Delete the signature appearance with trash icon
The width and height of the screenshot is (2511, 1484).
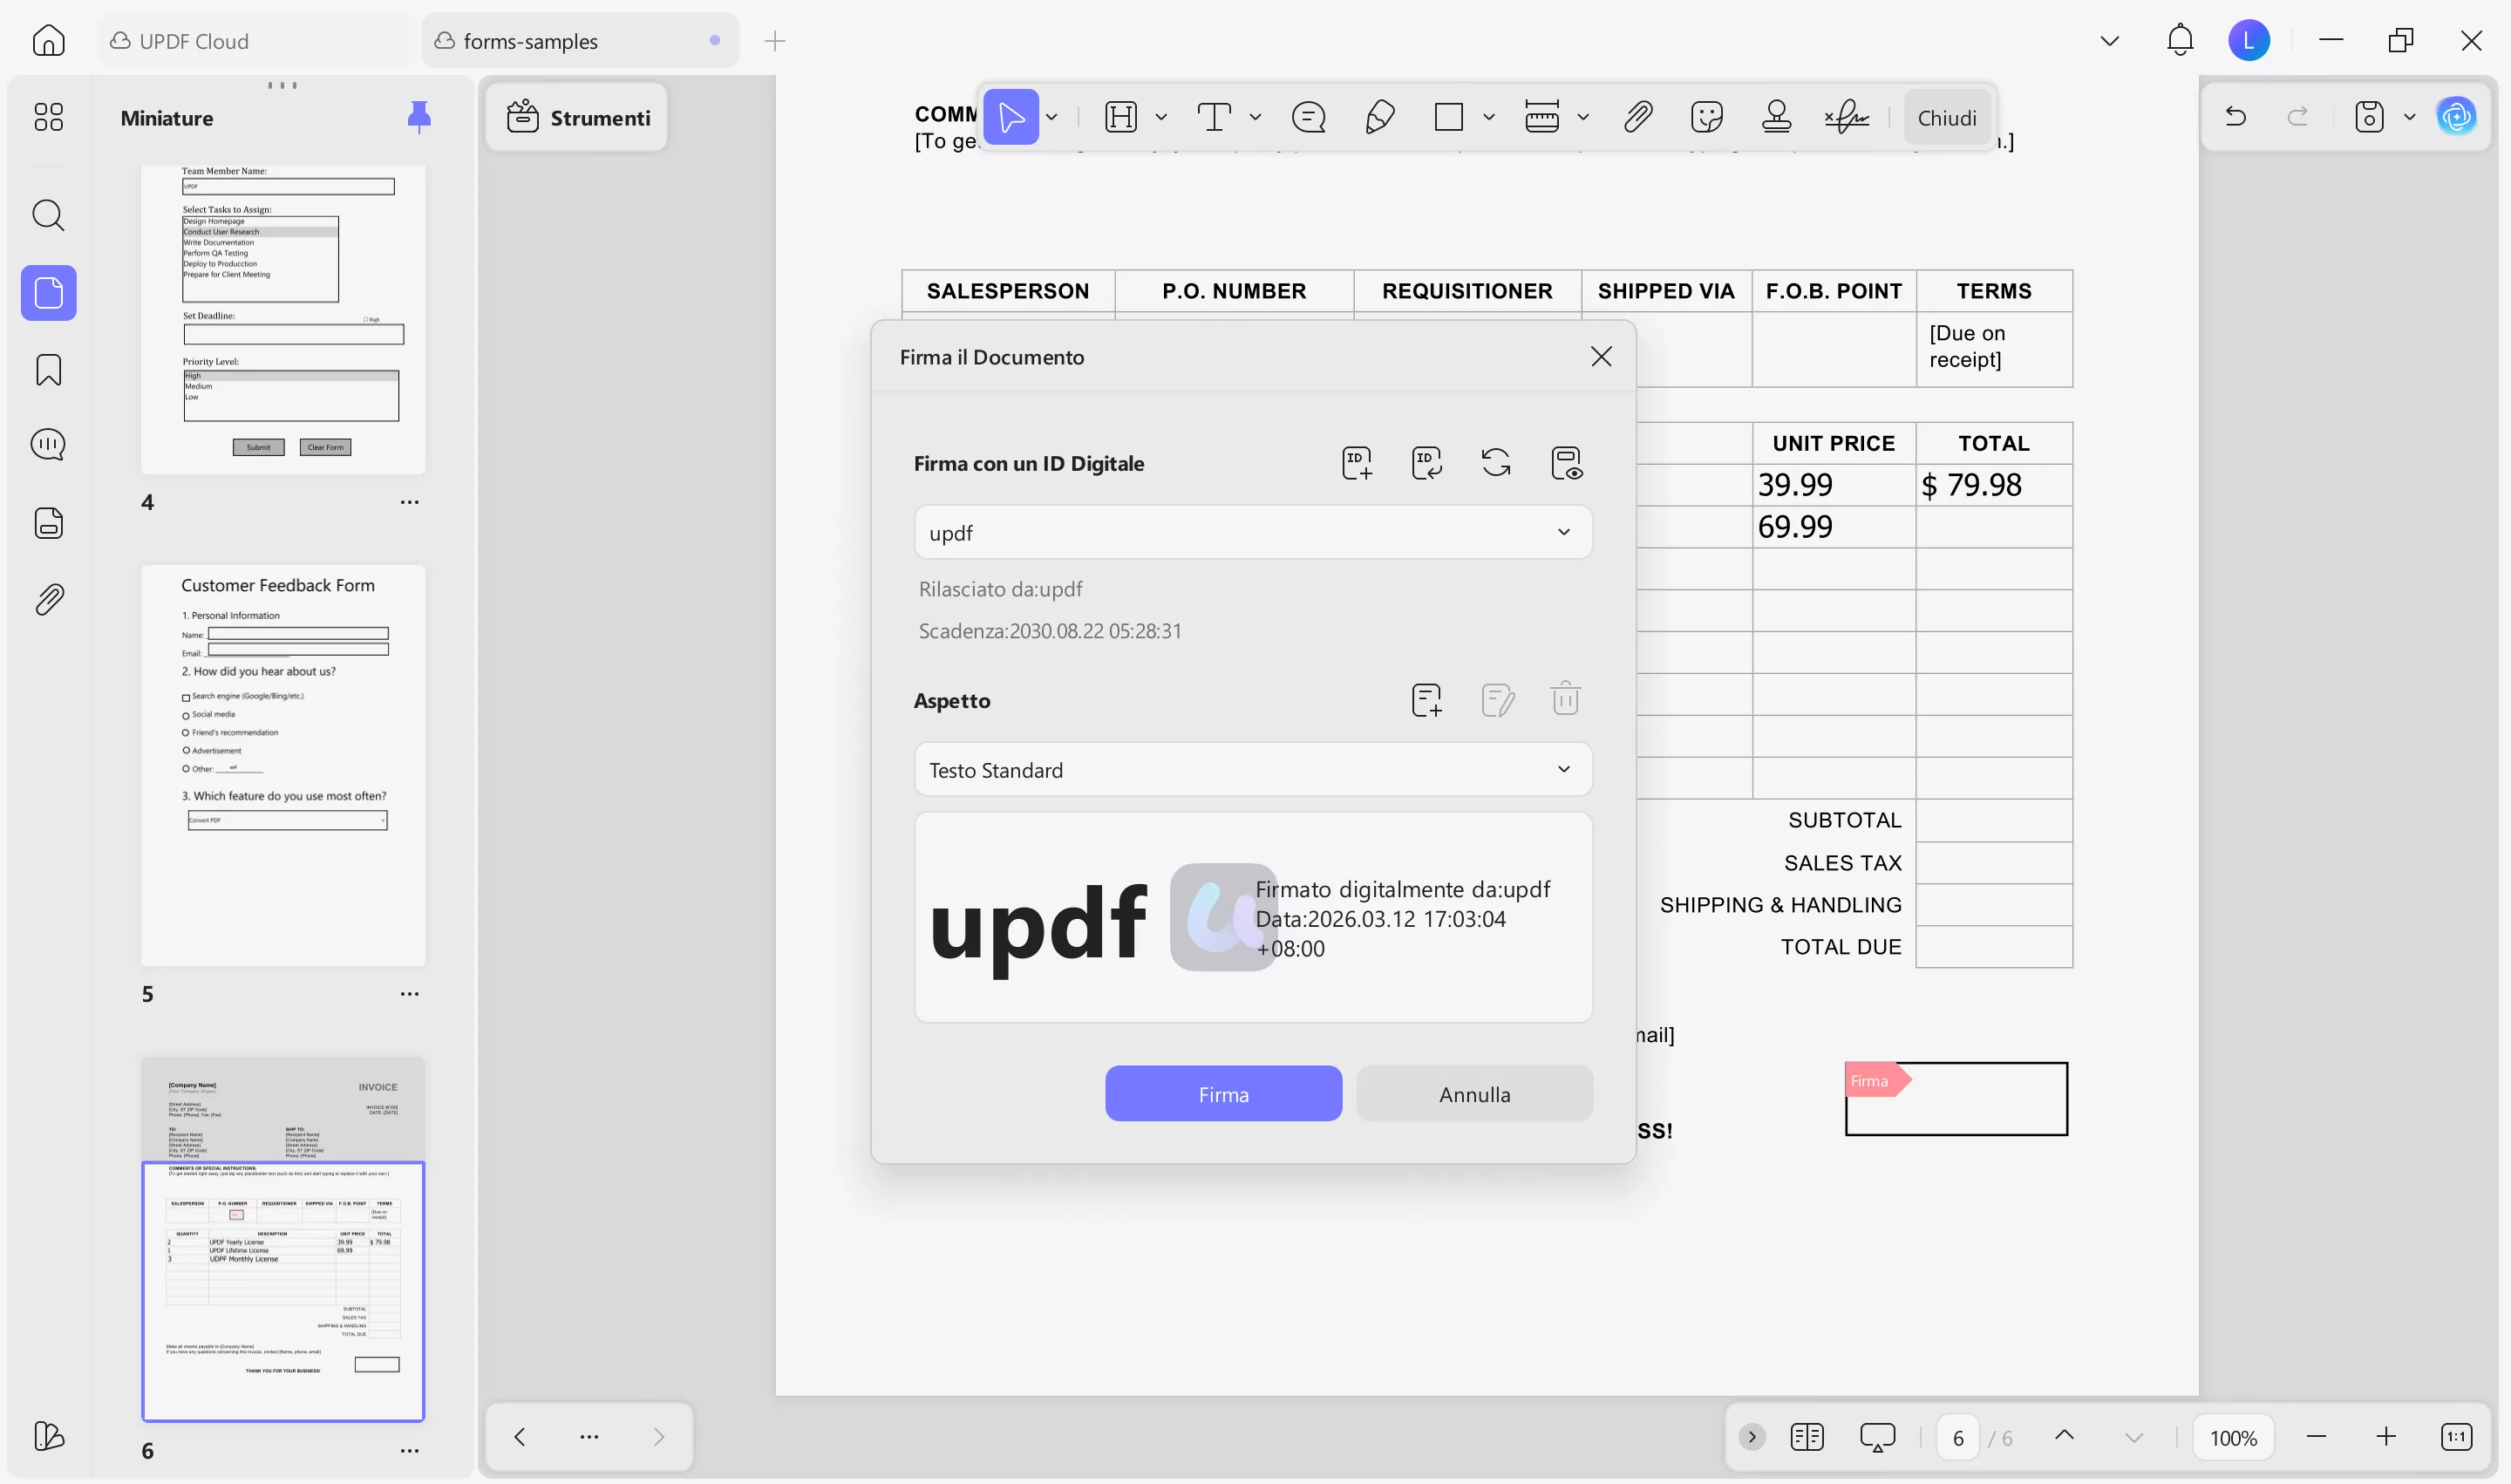click(1564, 699)
